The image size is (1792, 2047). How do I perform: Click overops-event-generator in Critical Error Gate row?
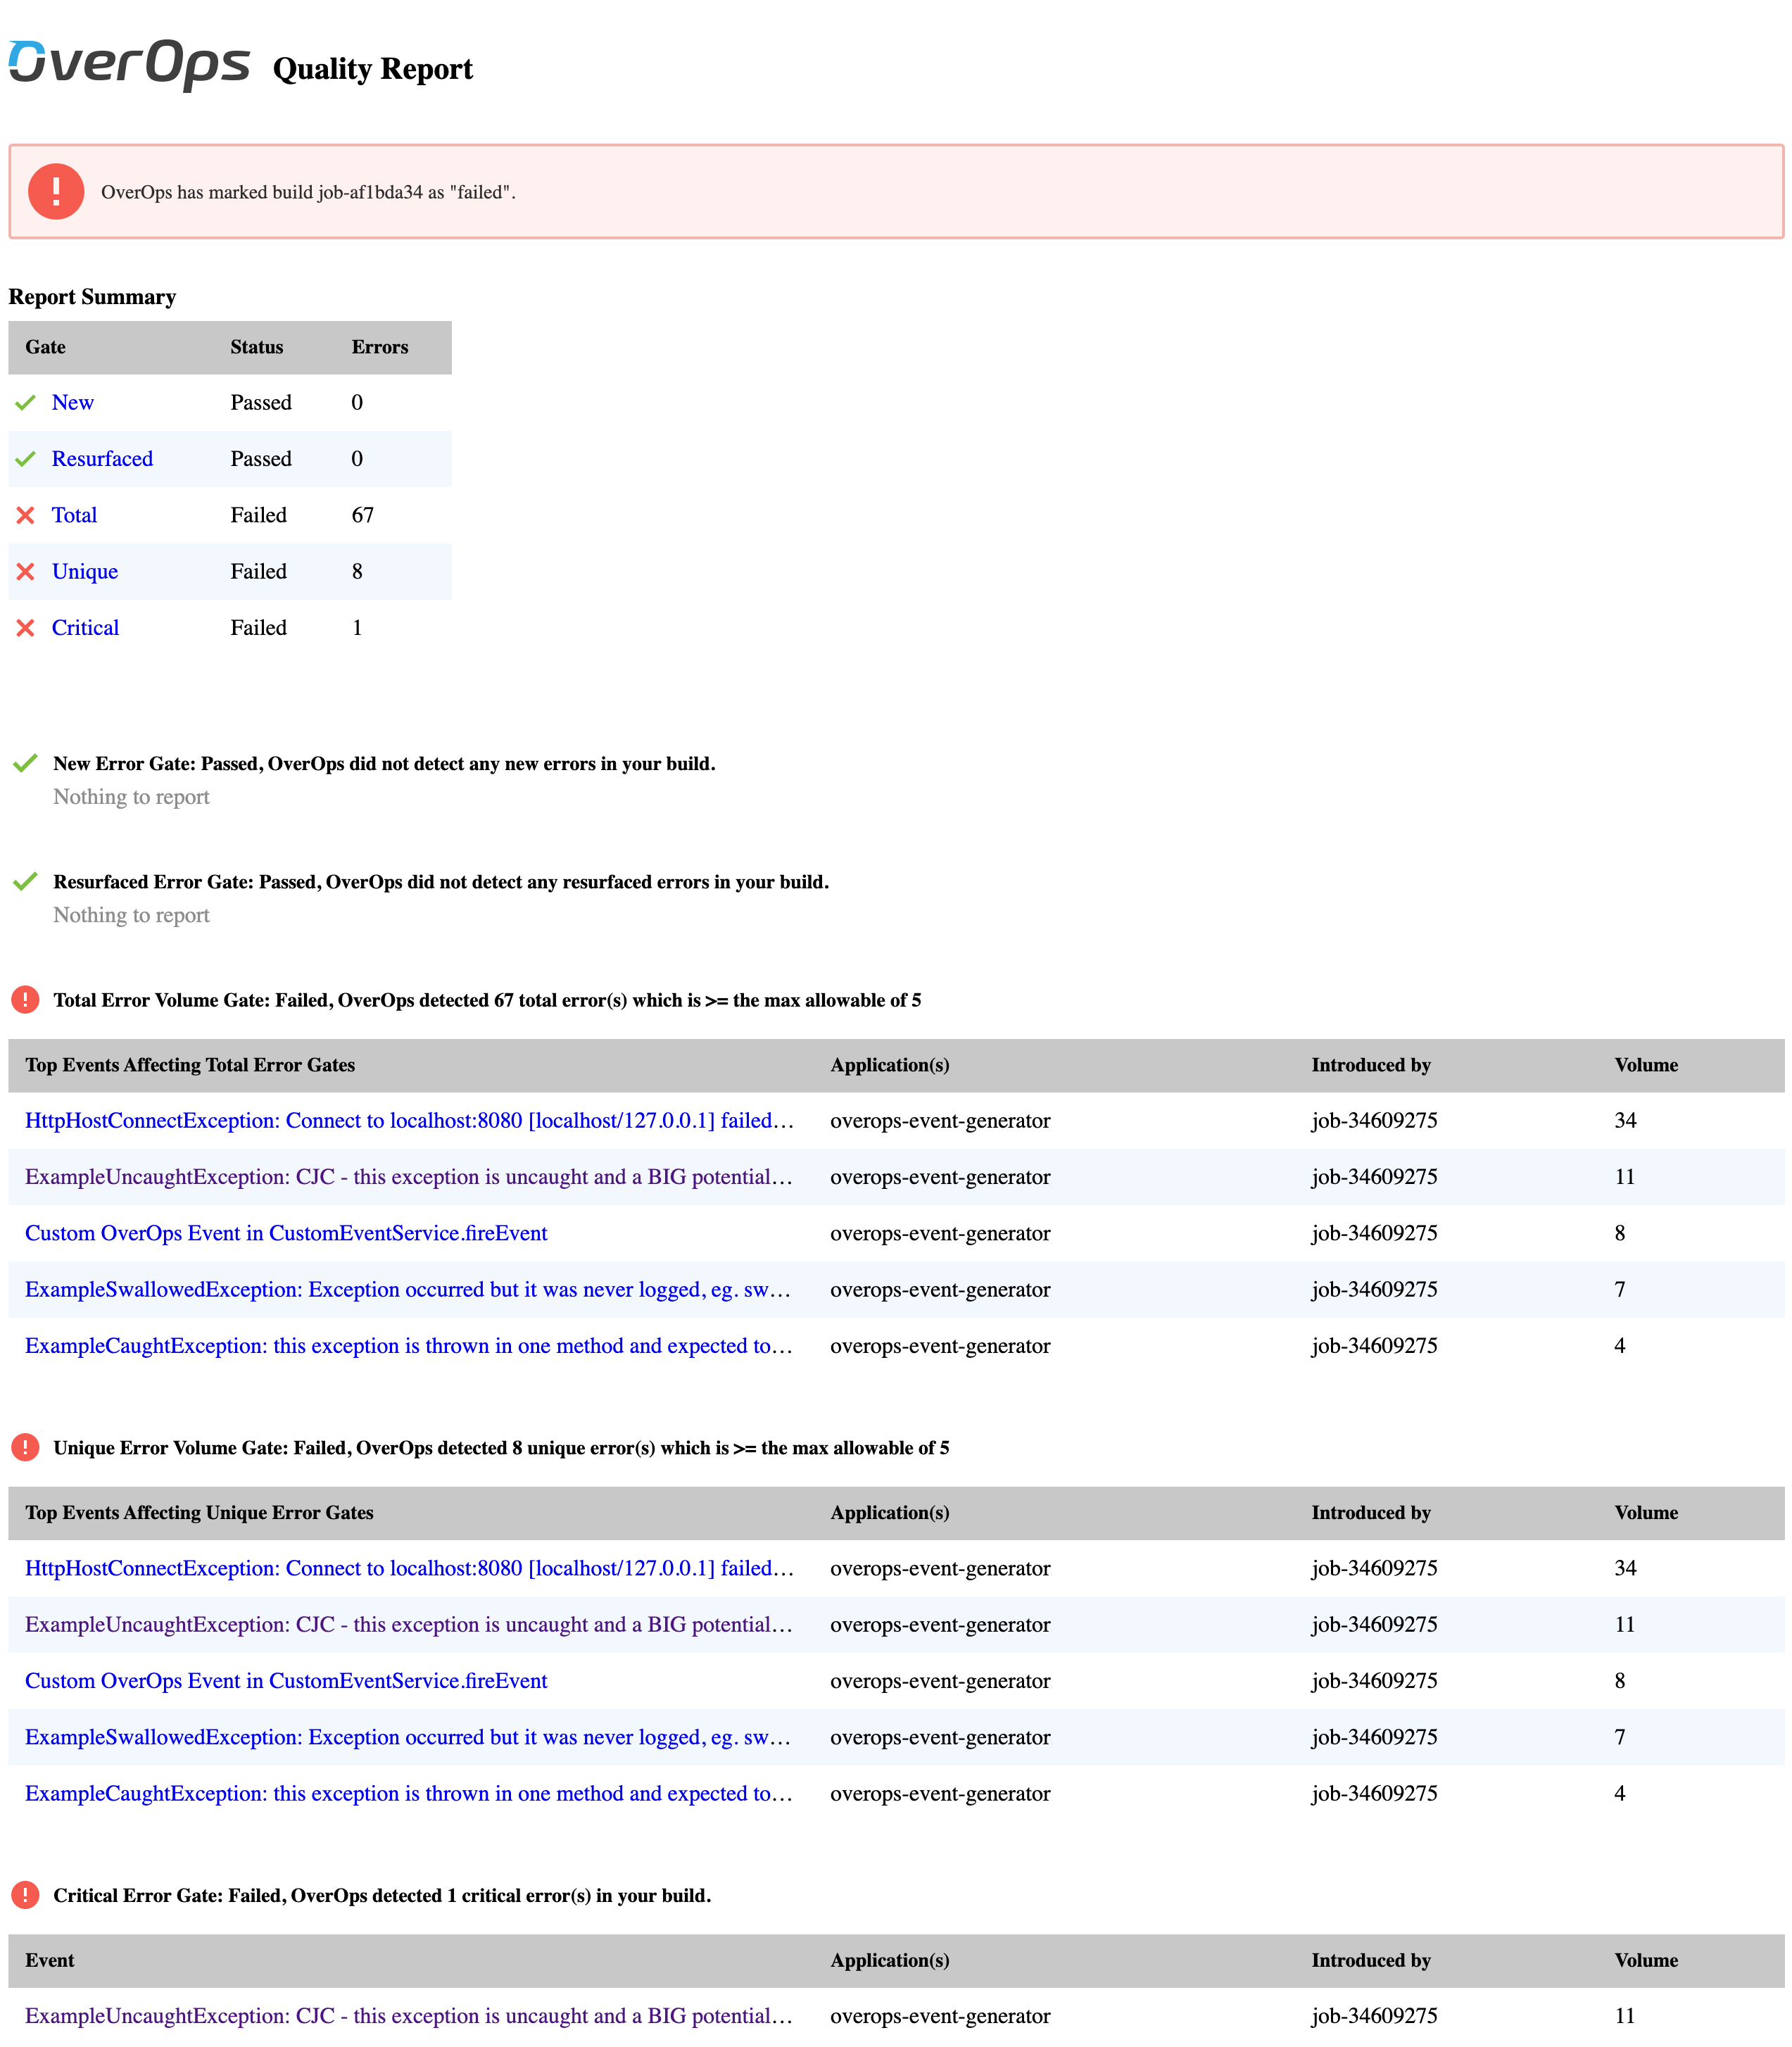point(940,2016)
